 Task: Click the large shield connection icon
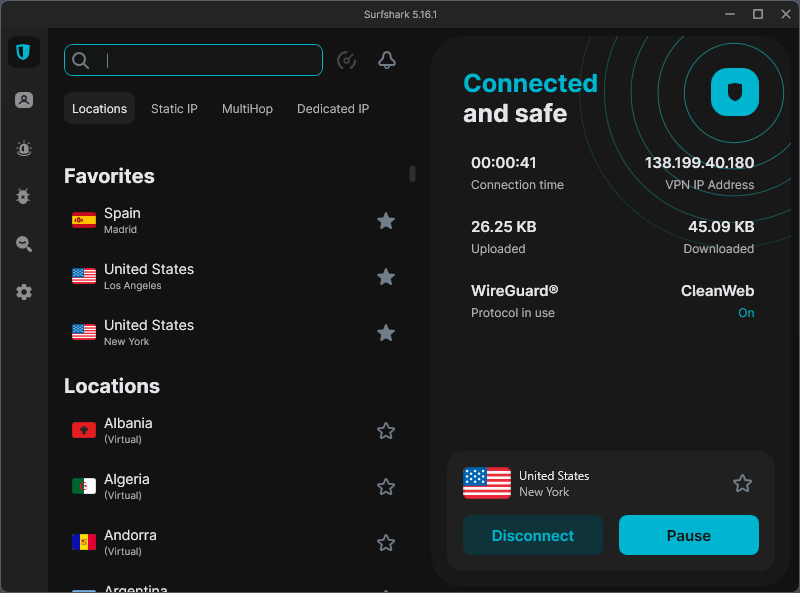coord(734,92)
